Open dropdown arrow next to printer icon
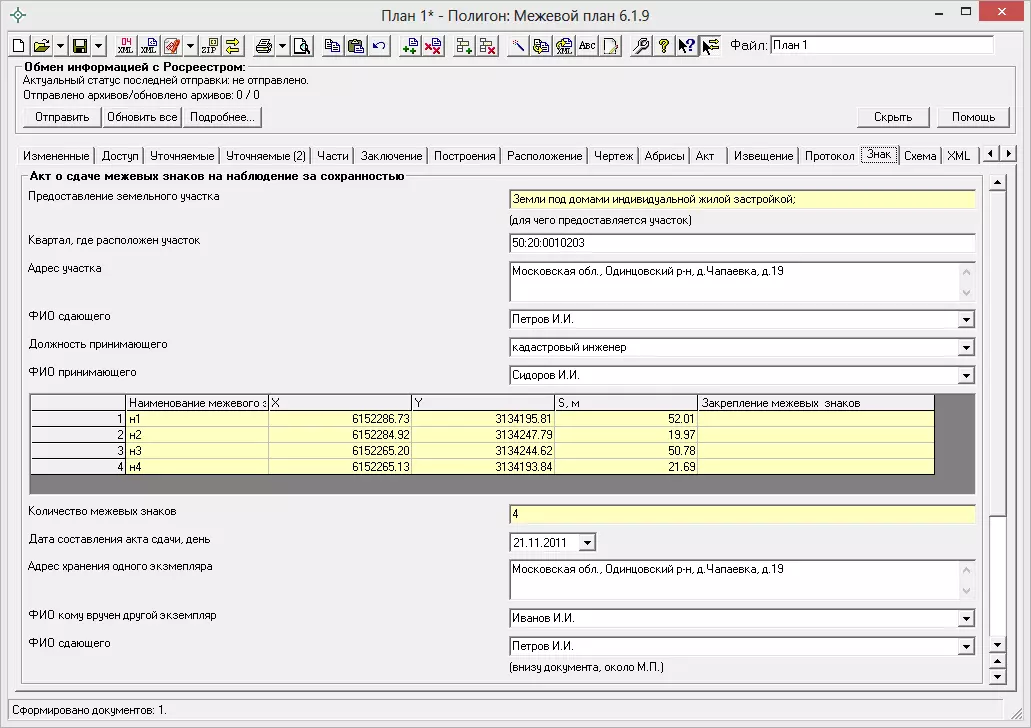Screen dimensions: 1031x728 click(282, 45)
